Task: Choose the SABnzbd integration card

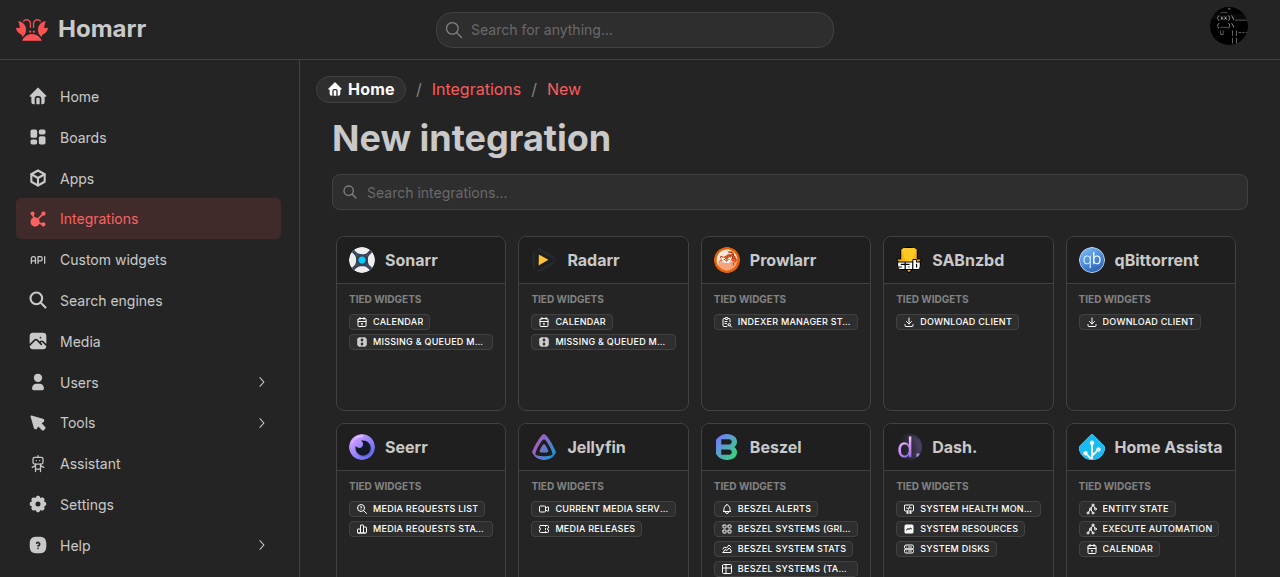Action: tap(968, 323)
